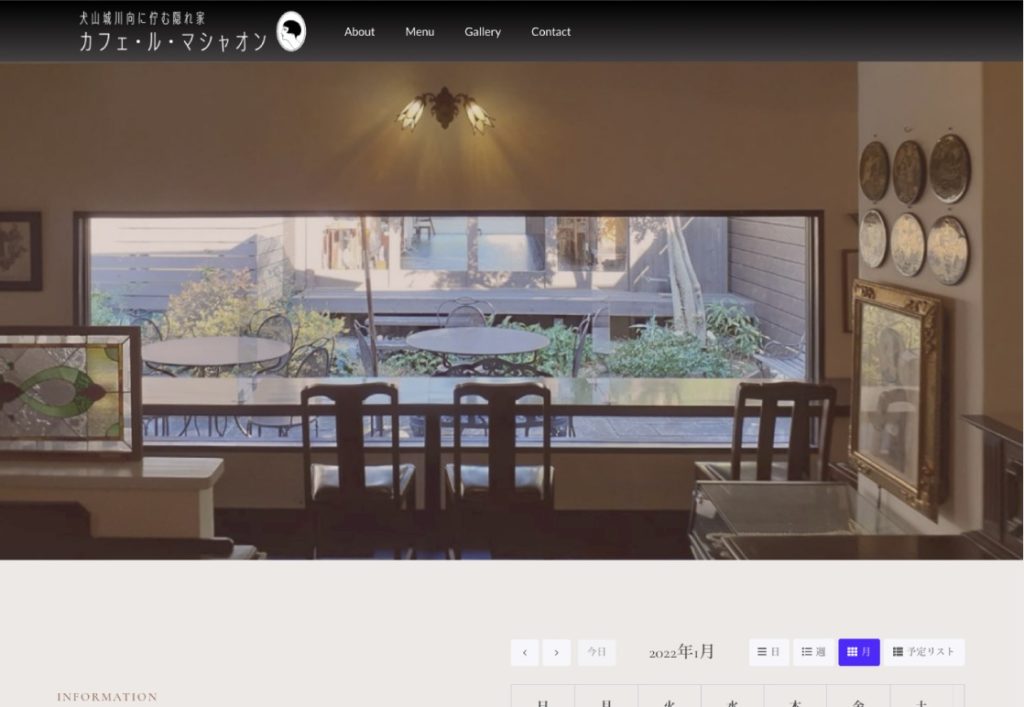Click the oval cafe logo icon
The image size is (1024, 707).
pyautogui.click(x=291, y=32)
